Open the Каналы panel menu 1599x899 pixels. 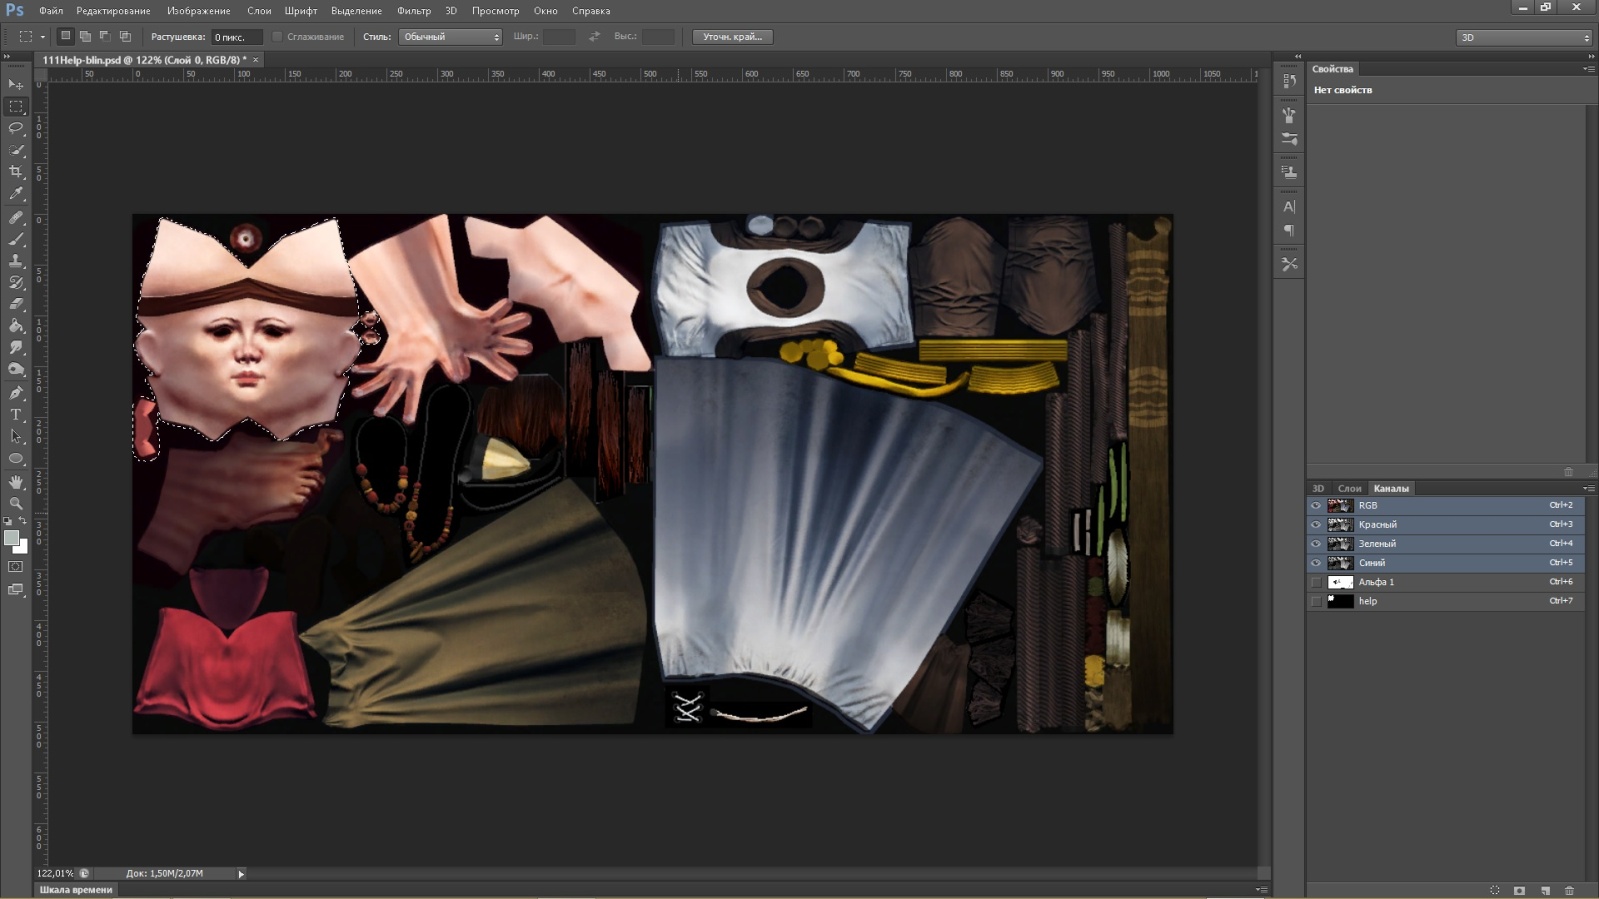pos(1589,488)
